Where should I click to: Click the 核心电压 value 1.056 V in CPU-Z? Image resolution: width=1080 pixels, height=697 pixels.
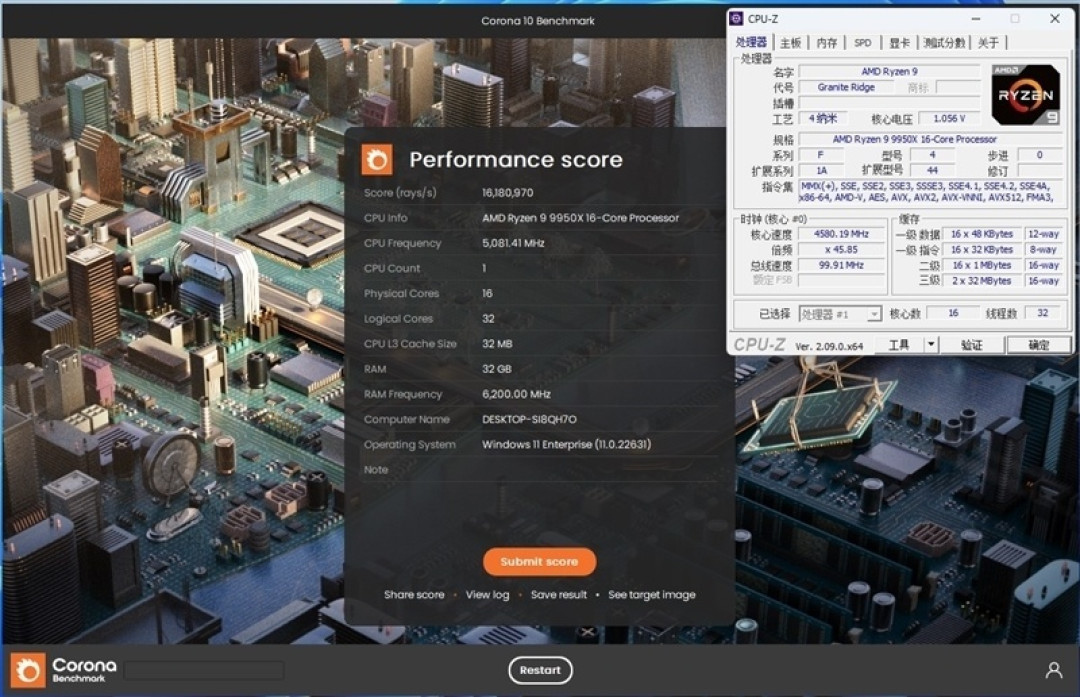click(x=949, y=118)
